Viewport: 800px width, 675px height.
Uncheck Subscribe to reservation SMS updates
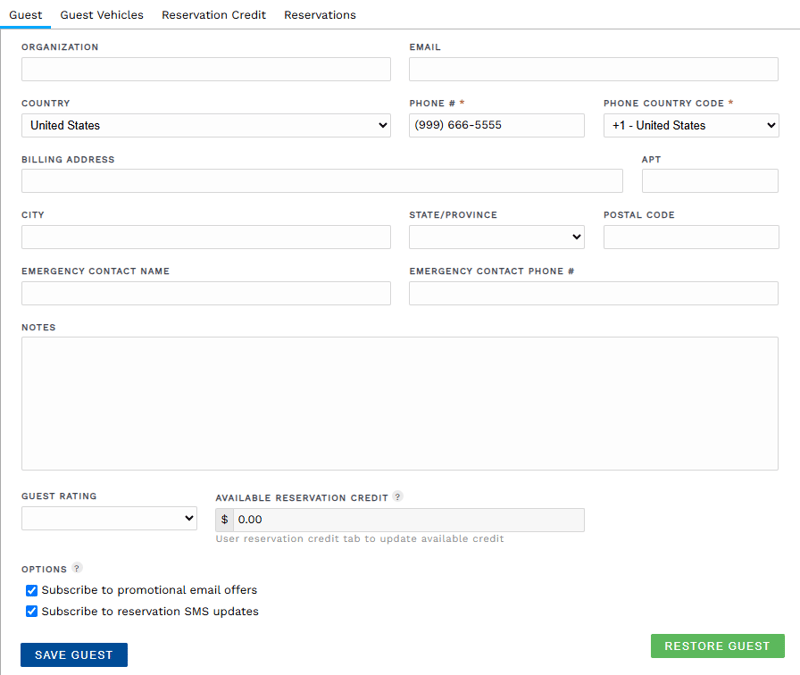coord(32,611)
